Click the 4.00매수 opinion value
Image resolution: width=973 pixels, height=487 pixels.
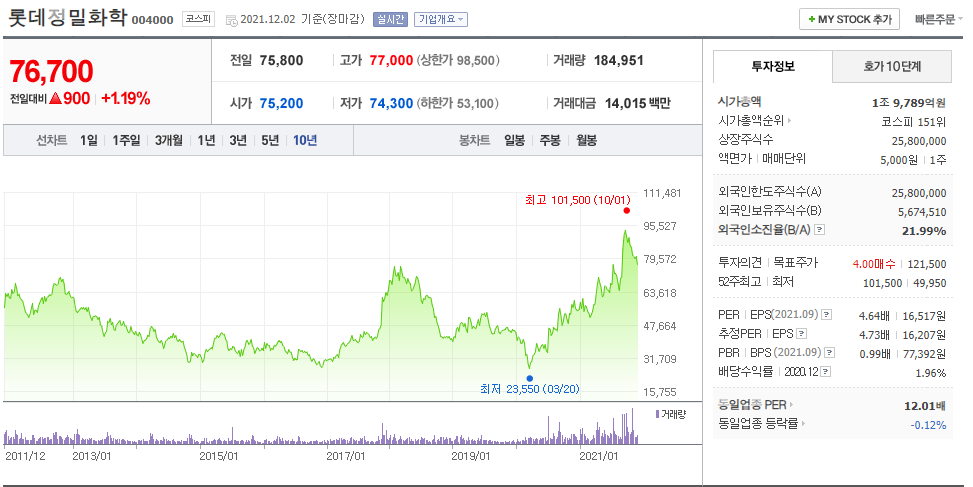874,264
